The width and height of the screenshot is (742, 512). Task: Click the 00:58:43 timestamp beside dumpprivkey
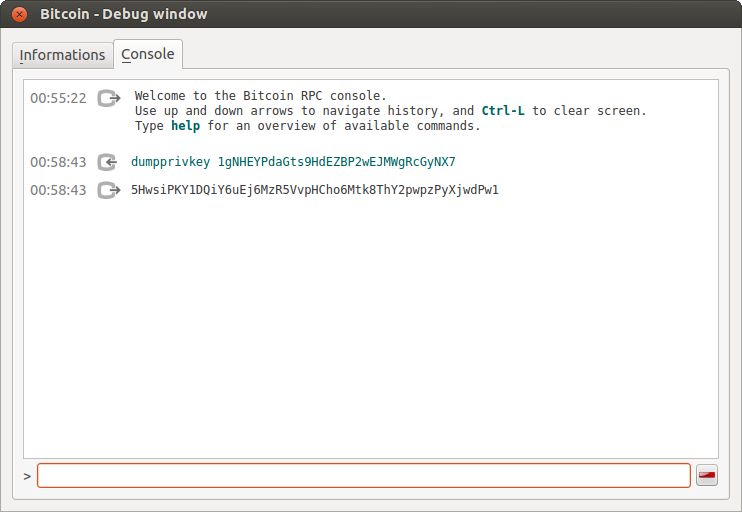point(58,162)
